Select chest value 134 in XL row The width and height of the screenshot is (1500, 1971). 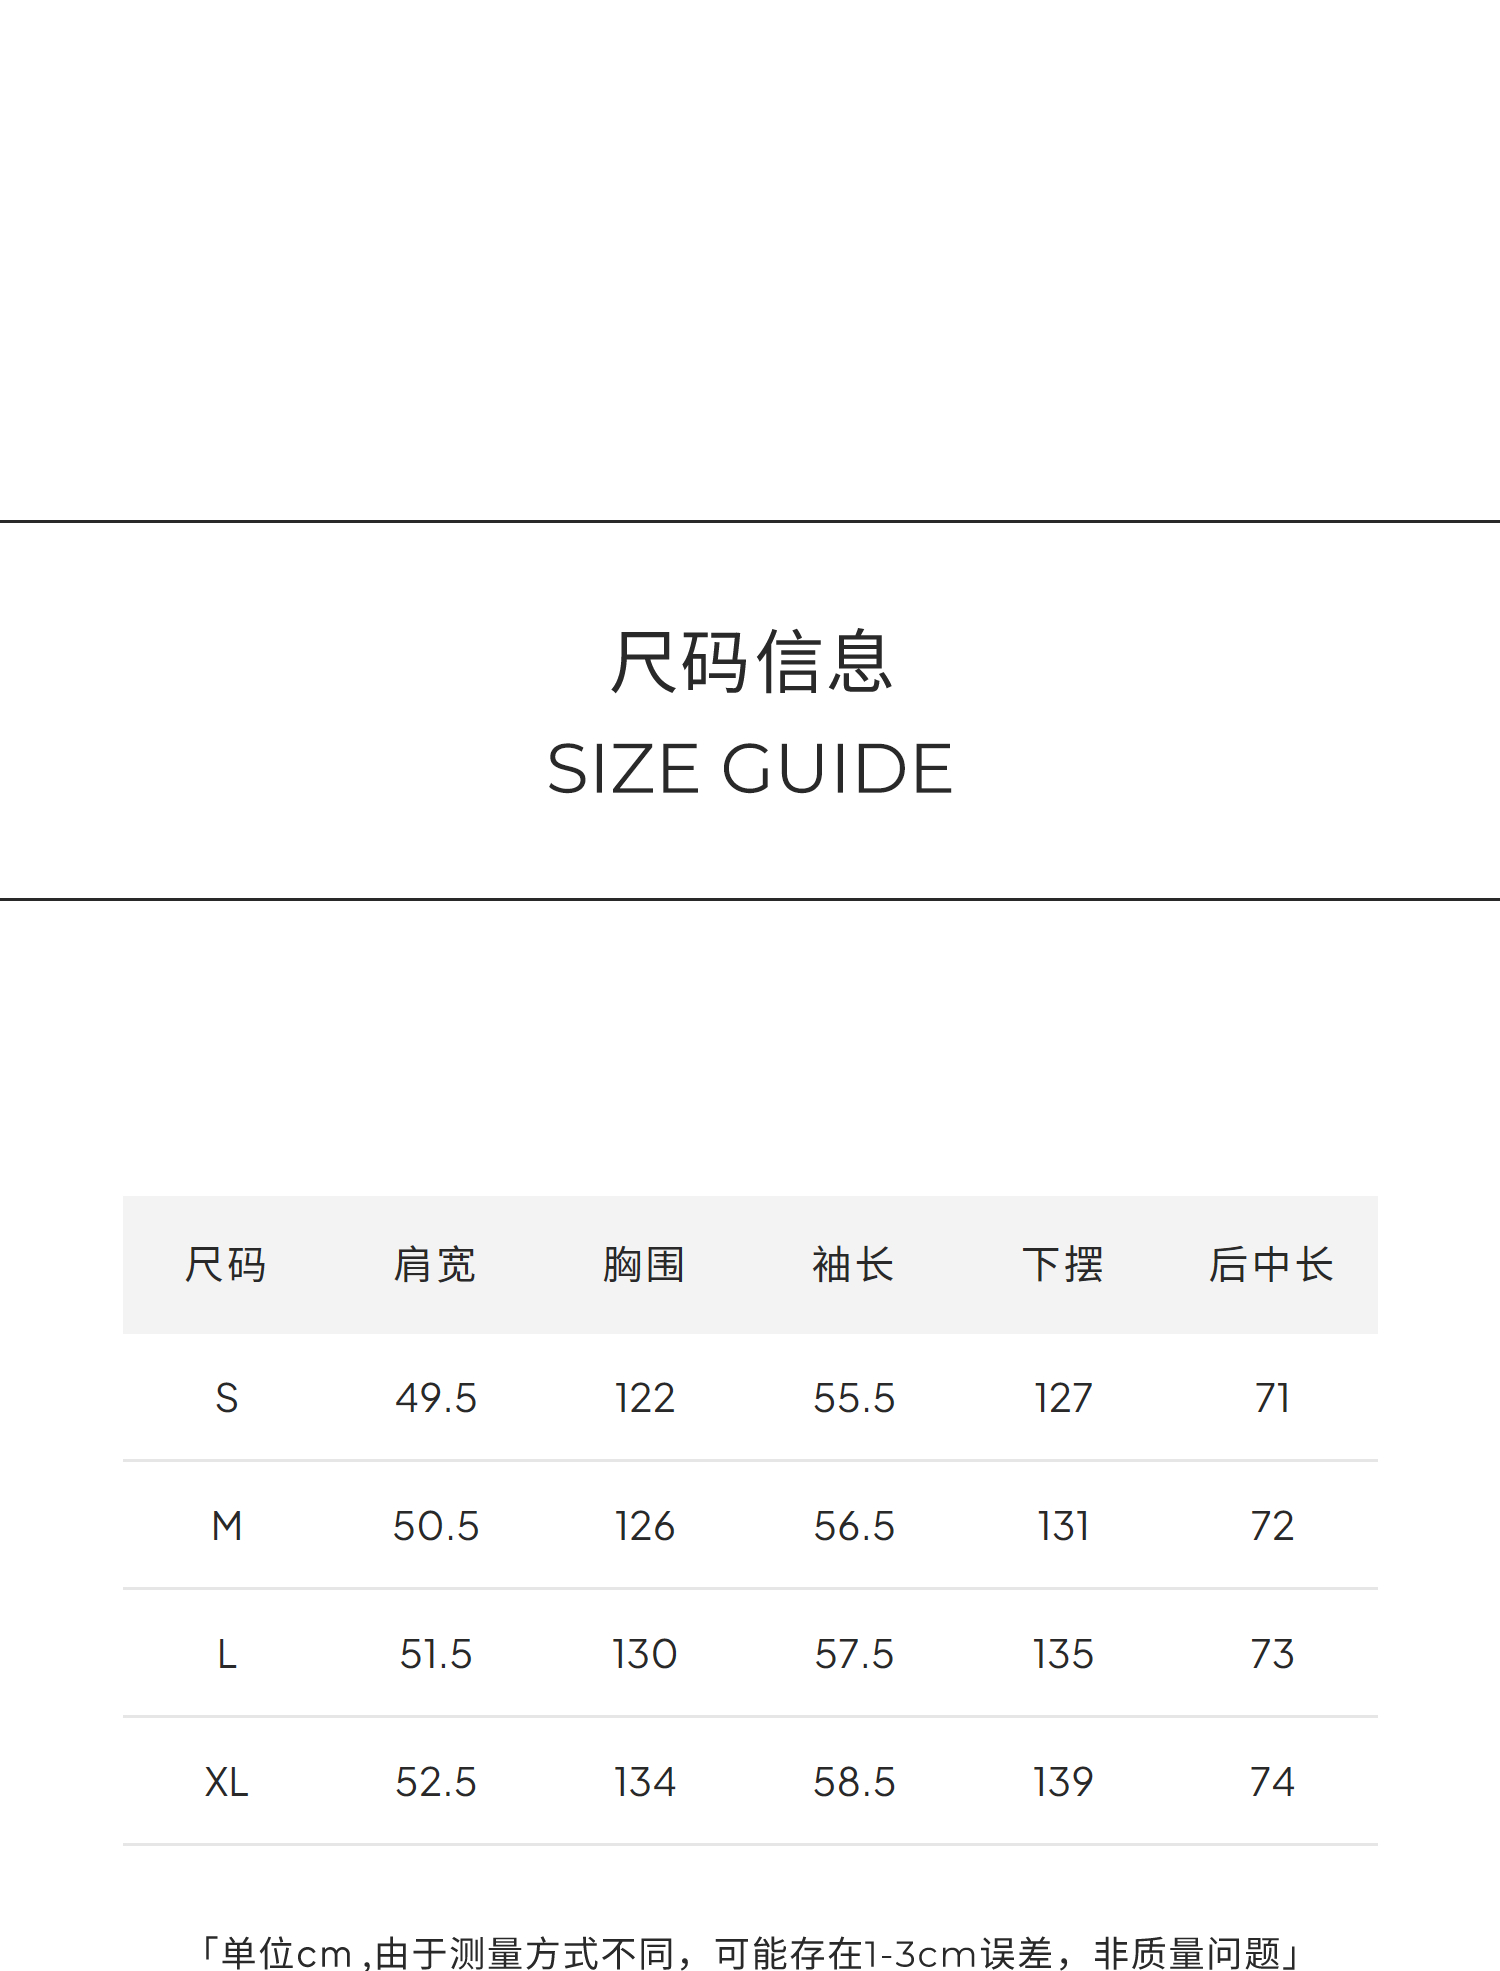645,1782
